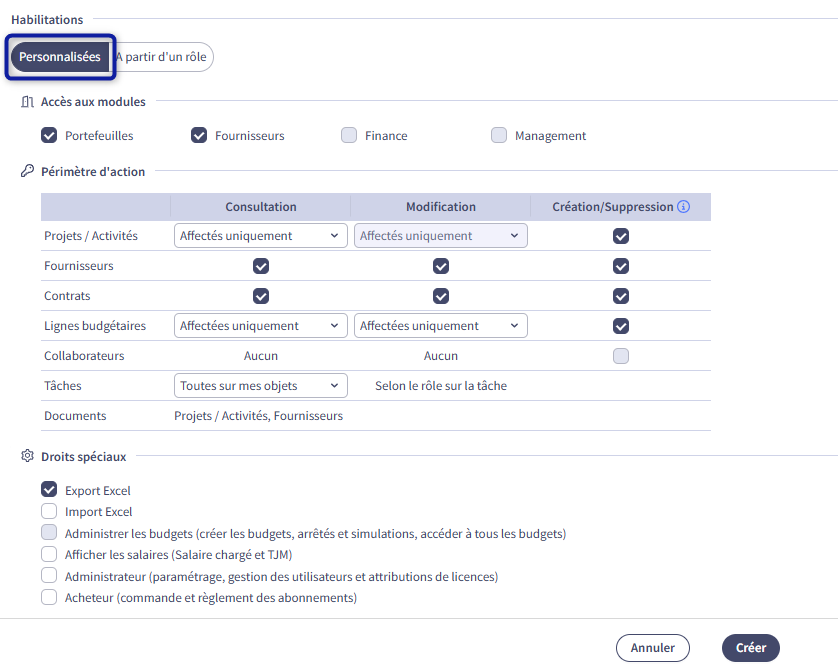
Task: Open Tâches Consultation dropdown
Action: pyautogui.click(x=261, y=385)
